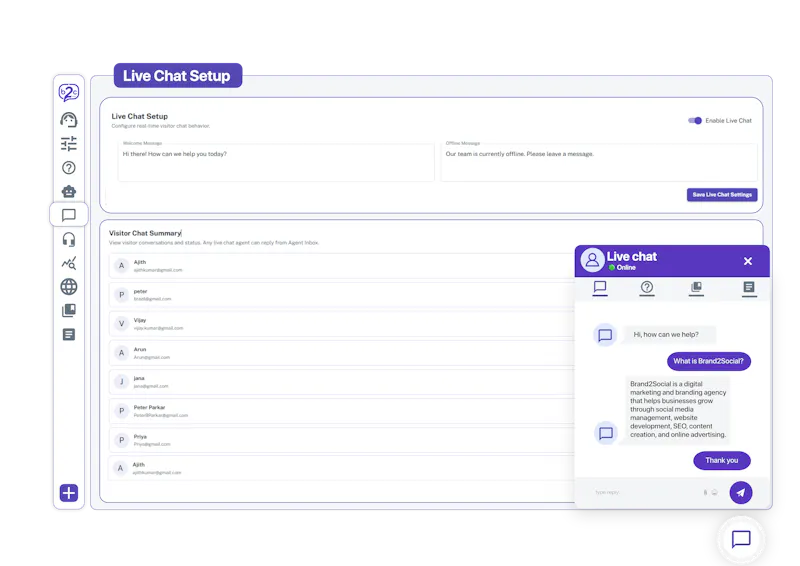Click Save Live Chat Settings button
Viewport: 800px width, 566px height.
coord(722,194)
